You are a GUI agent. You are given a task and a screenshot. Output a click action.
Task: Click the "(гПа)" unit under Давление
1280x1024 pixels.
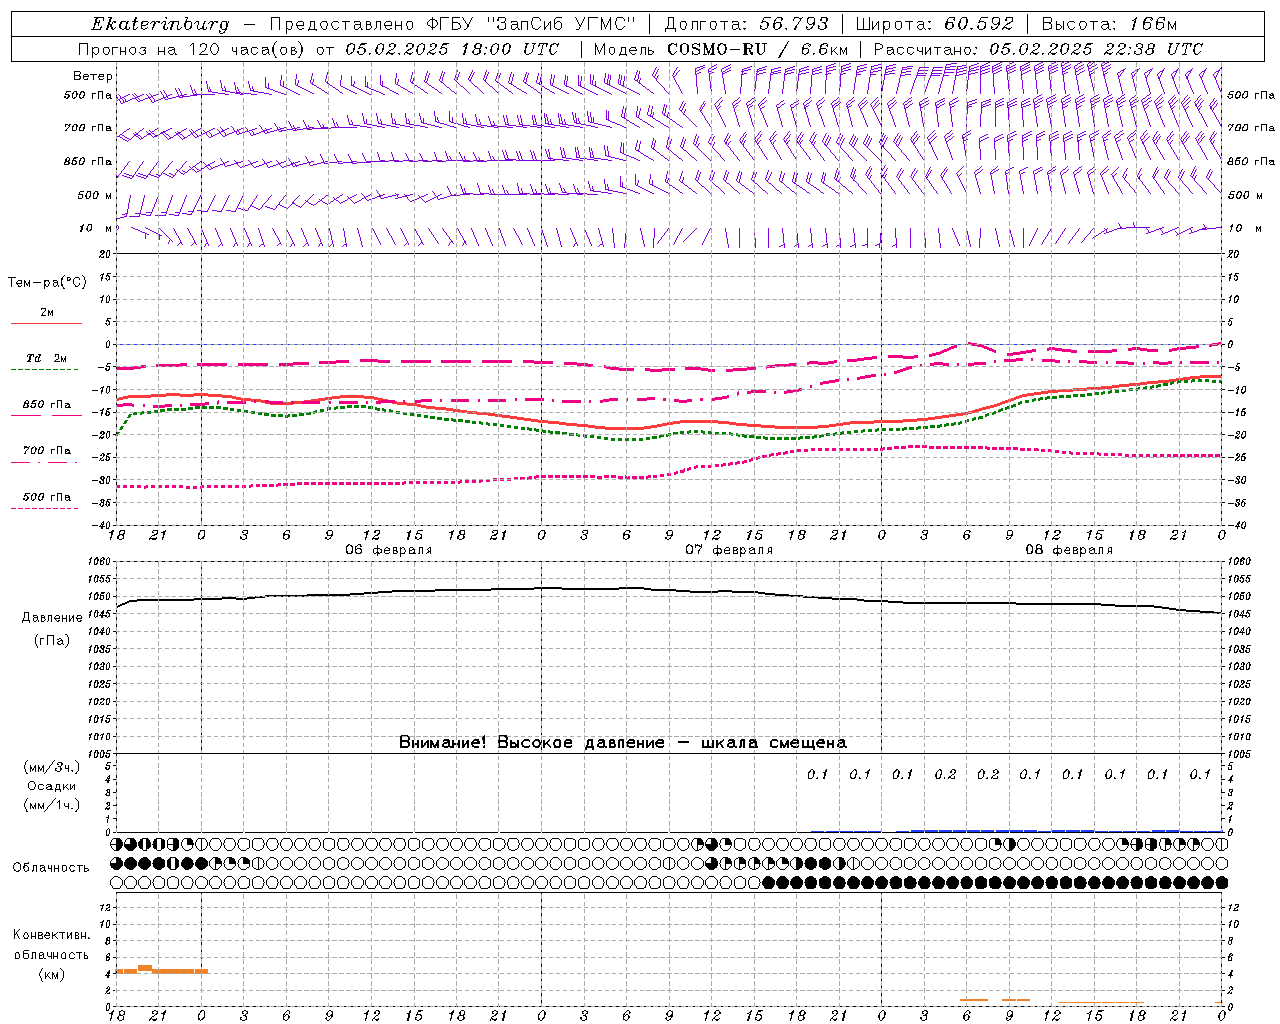coord(52,640)
